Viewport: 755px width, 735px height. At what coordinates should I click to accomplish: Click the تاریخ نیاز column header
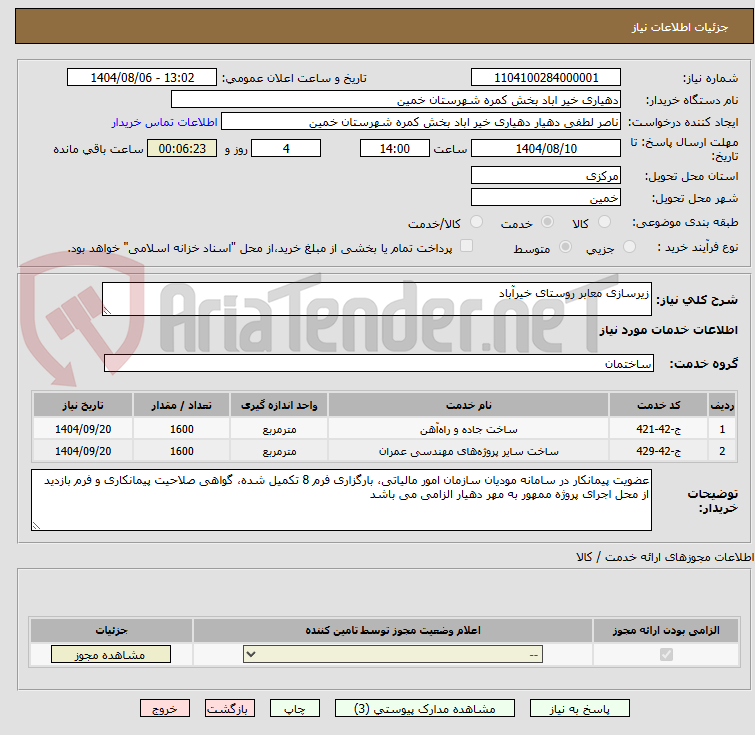(x=83, y=405)
